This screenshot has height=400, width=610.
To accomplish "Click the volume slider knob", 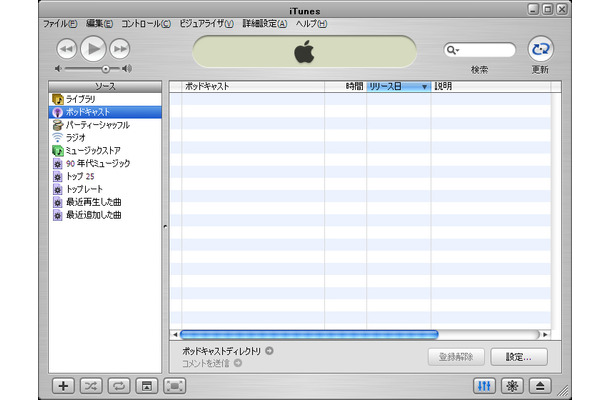I will tap(105, 69).
